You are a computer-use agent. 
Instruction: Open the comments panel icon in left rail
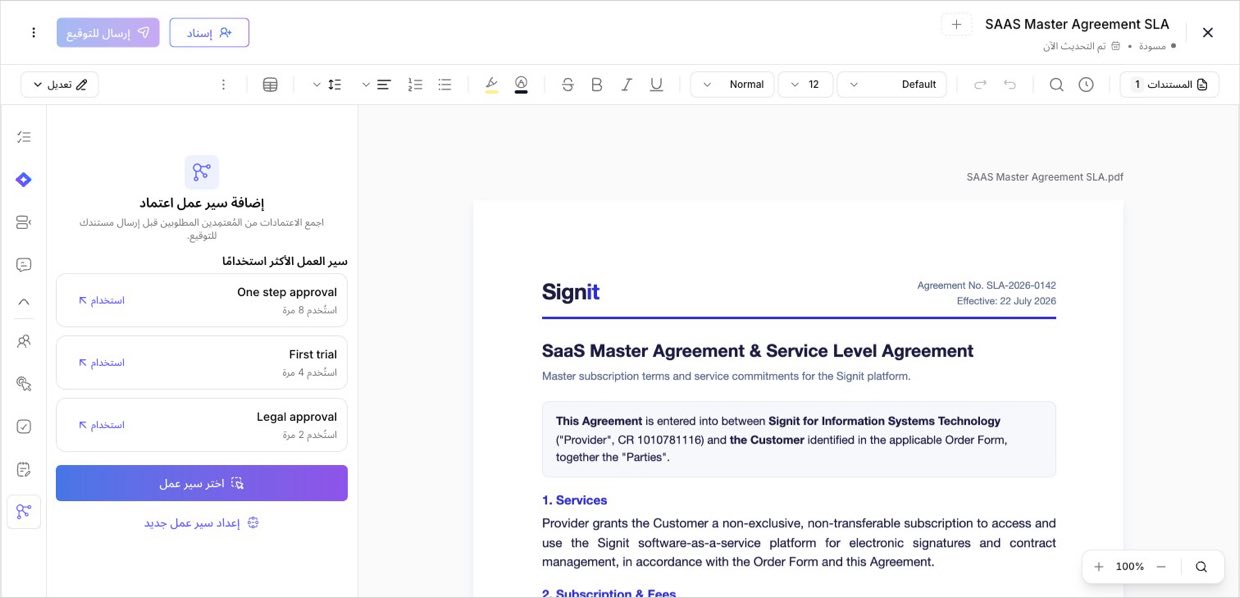[24, 265]
